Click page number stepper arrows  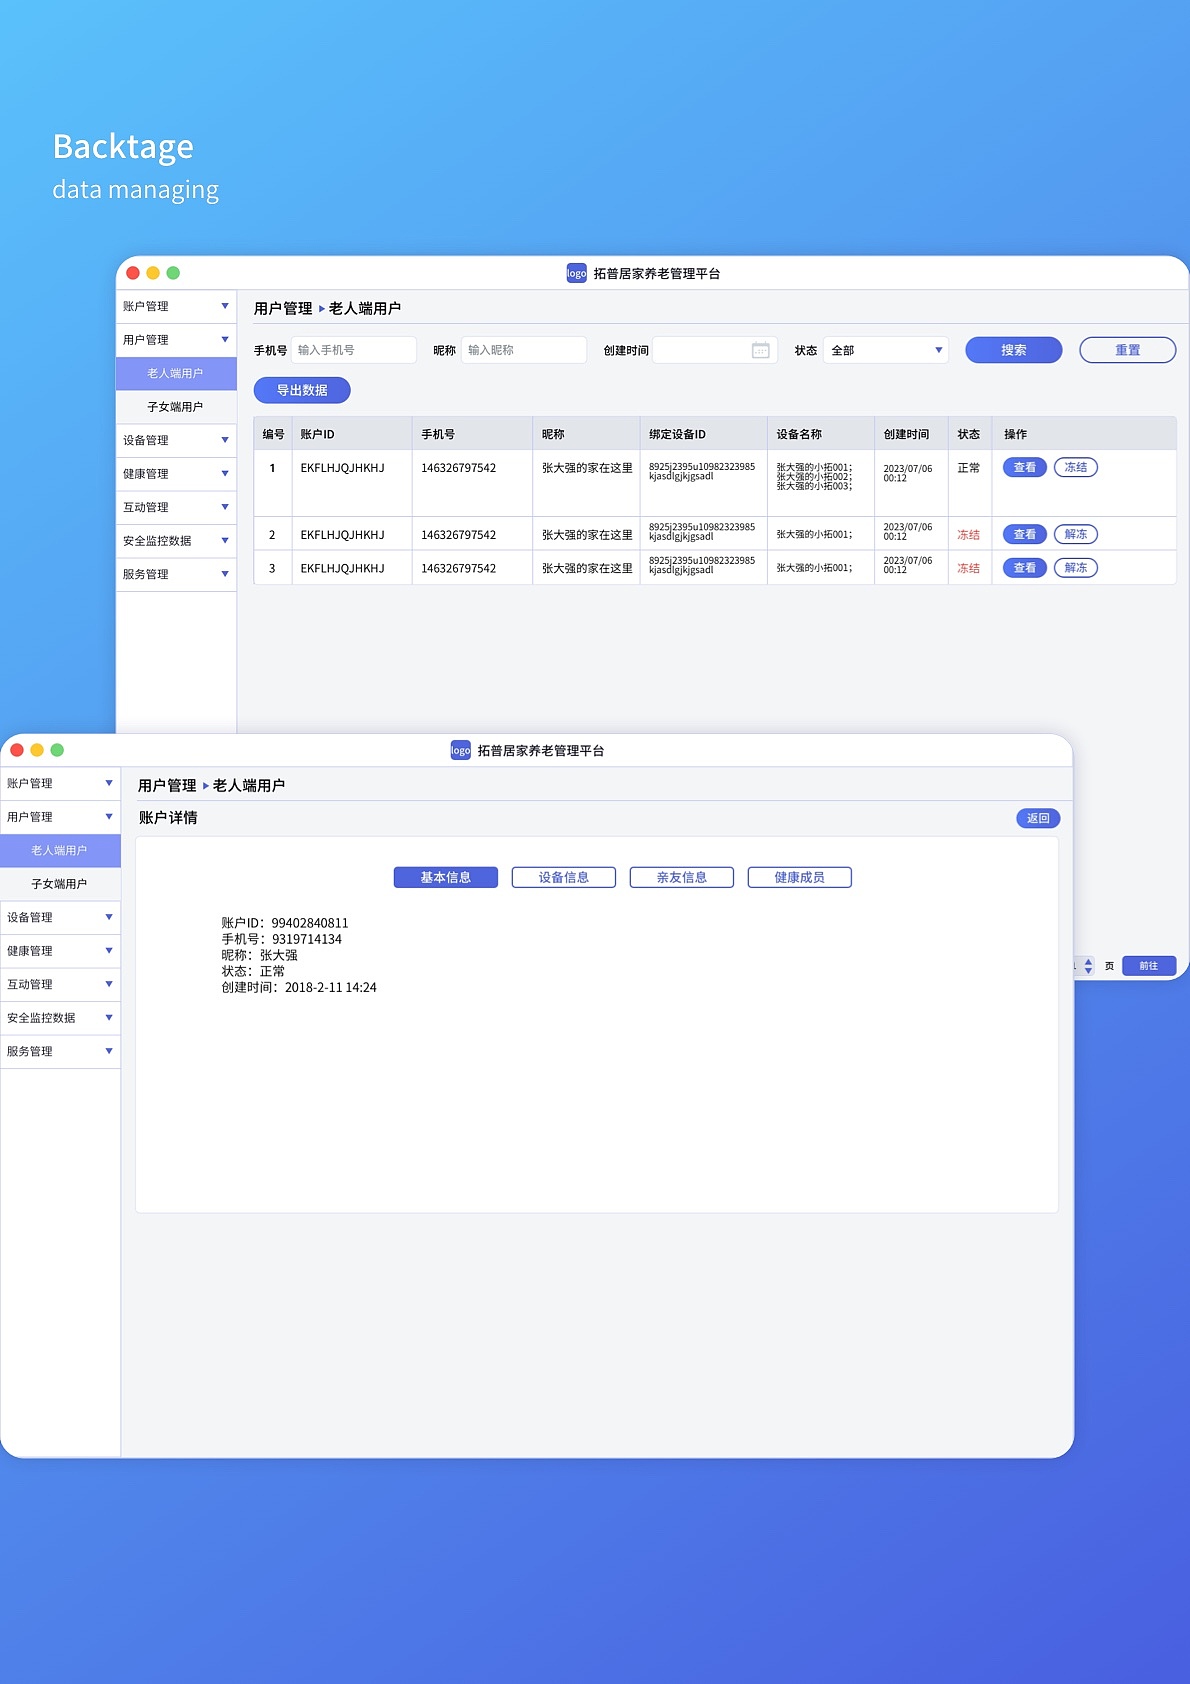tap(1089, 966)
